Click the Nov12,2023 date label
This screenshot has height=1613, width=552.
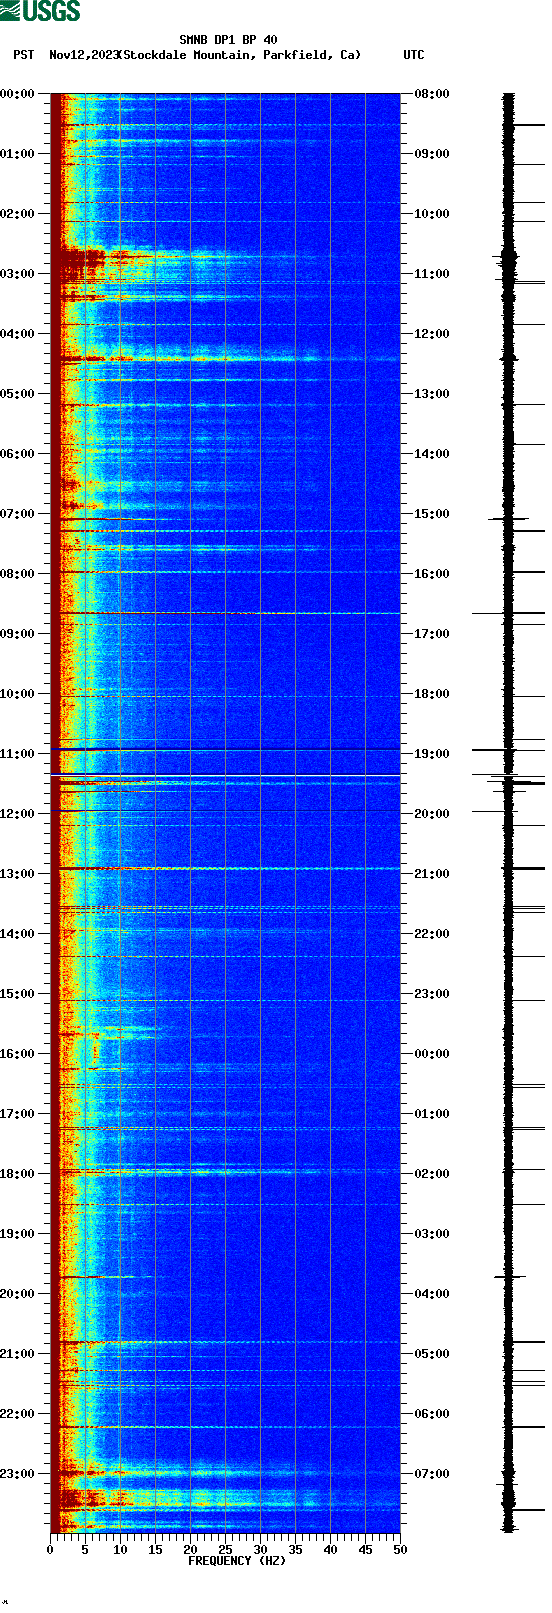83,55
